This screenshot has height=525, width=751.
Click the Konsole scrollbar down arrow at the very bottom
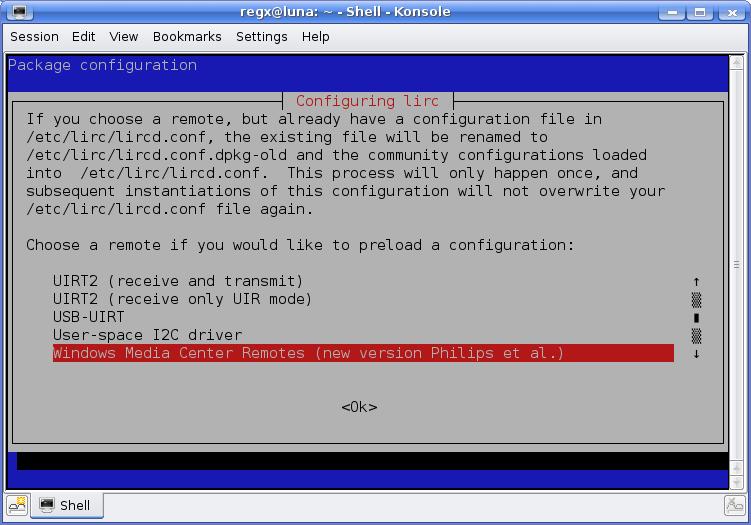[736, 481]
